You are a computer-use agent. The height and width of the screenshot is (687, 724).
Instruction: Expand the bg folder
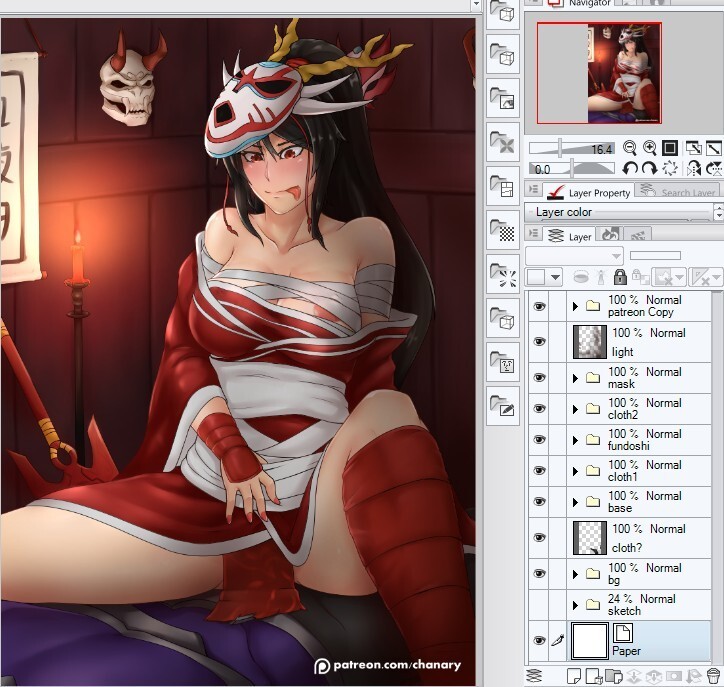575,574
